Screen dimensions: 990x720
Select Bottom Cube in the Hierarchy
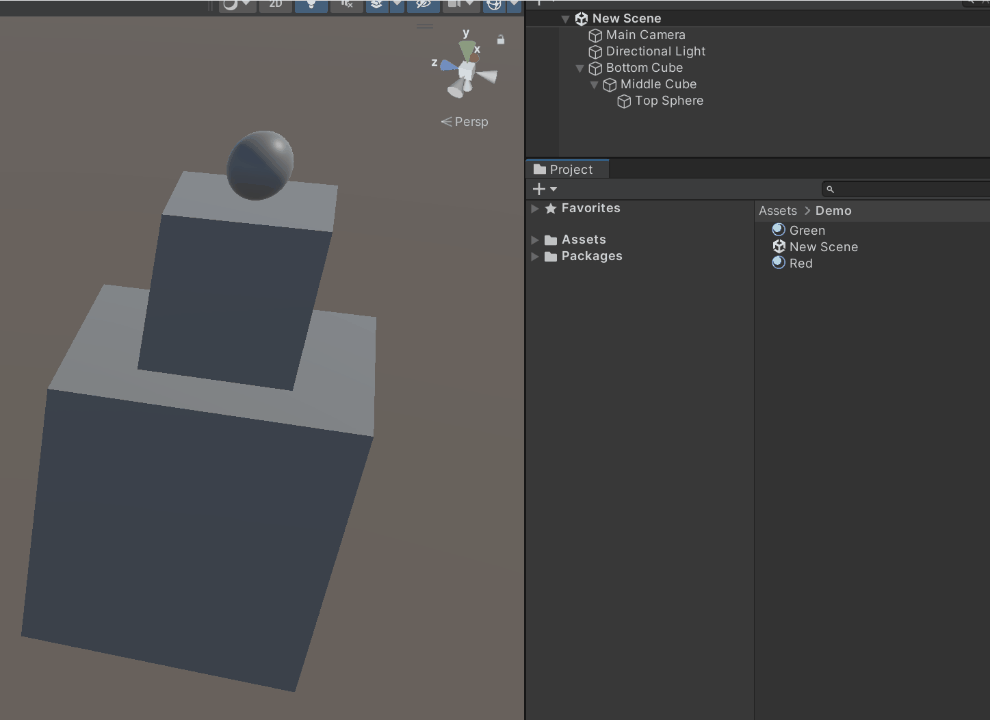644,68
